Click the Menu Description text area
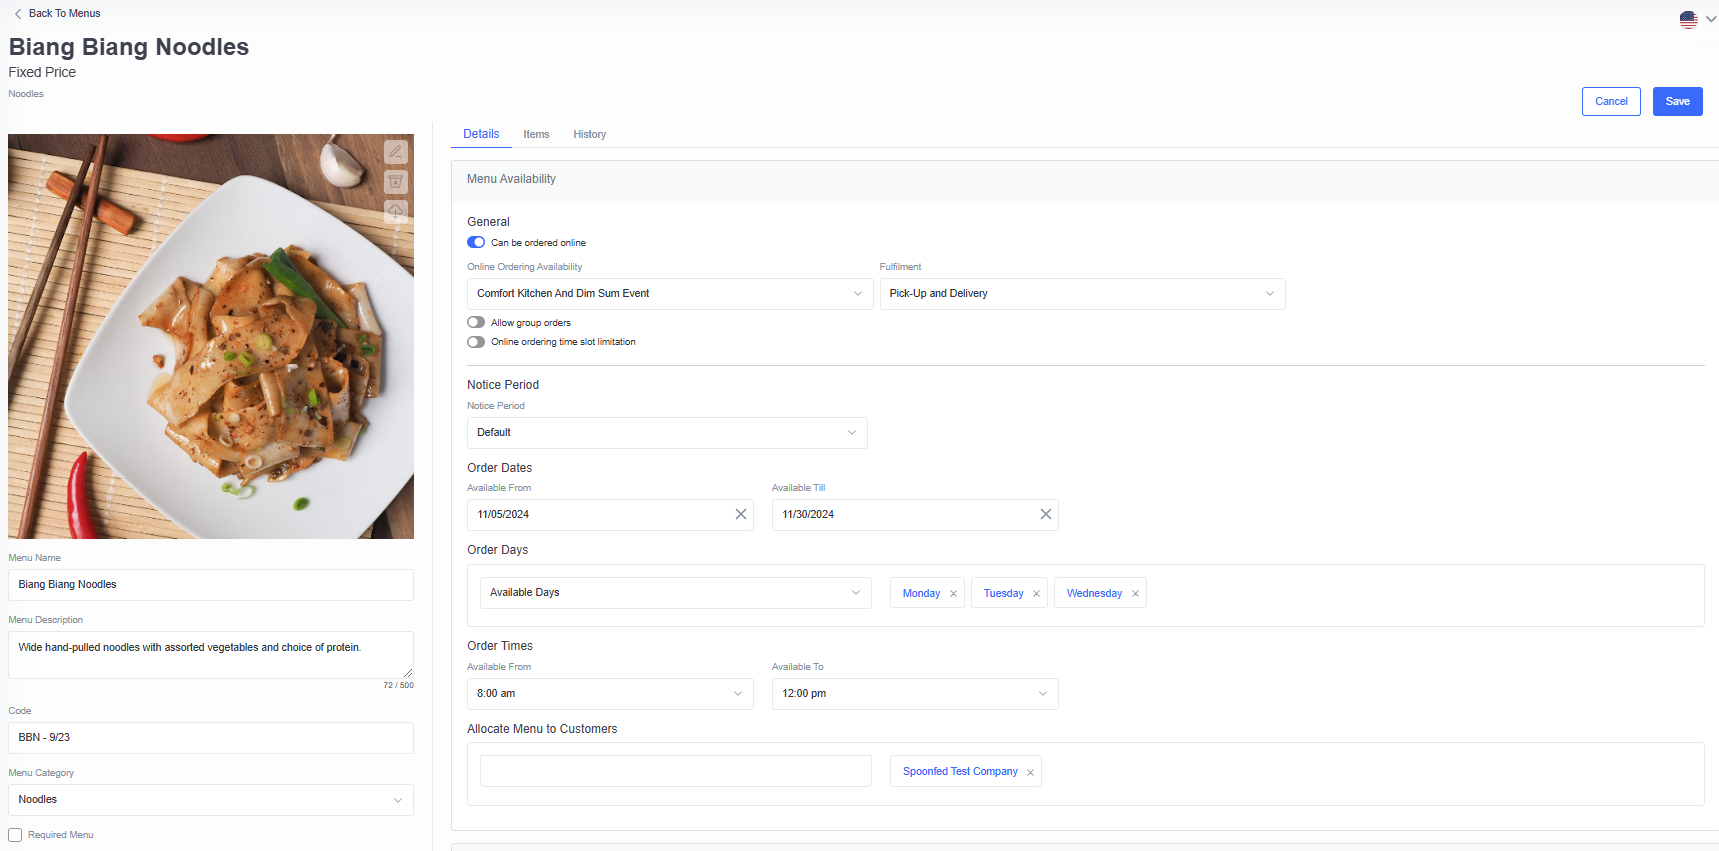The height and width of the screenshot is (851, 1719). (x=211, y=655)
